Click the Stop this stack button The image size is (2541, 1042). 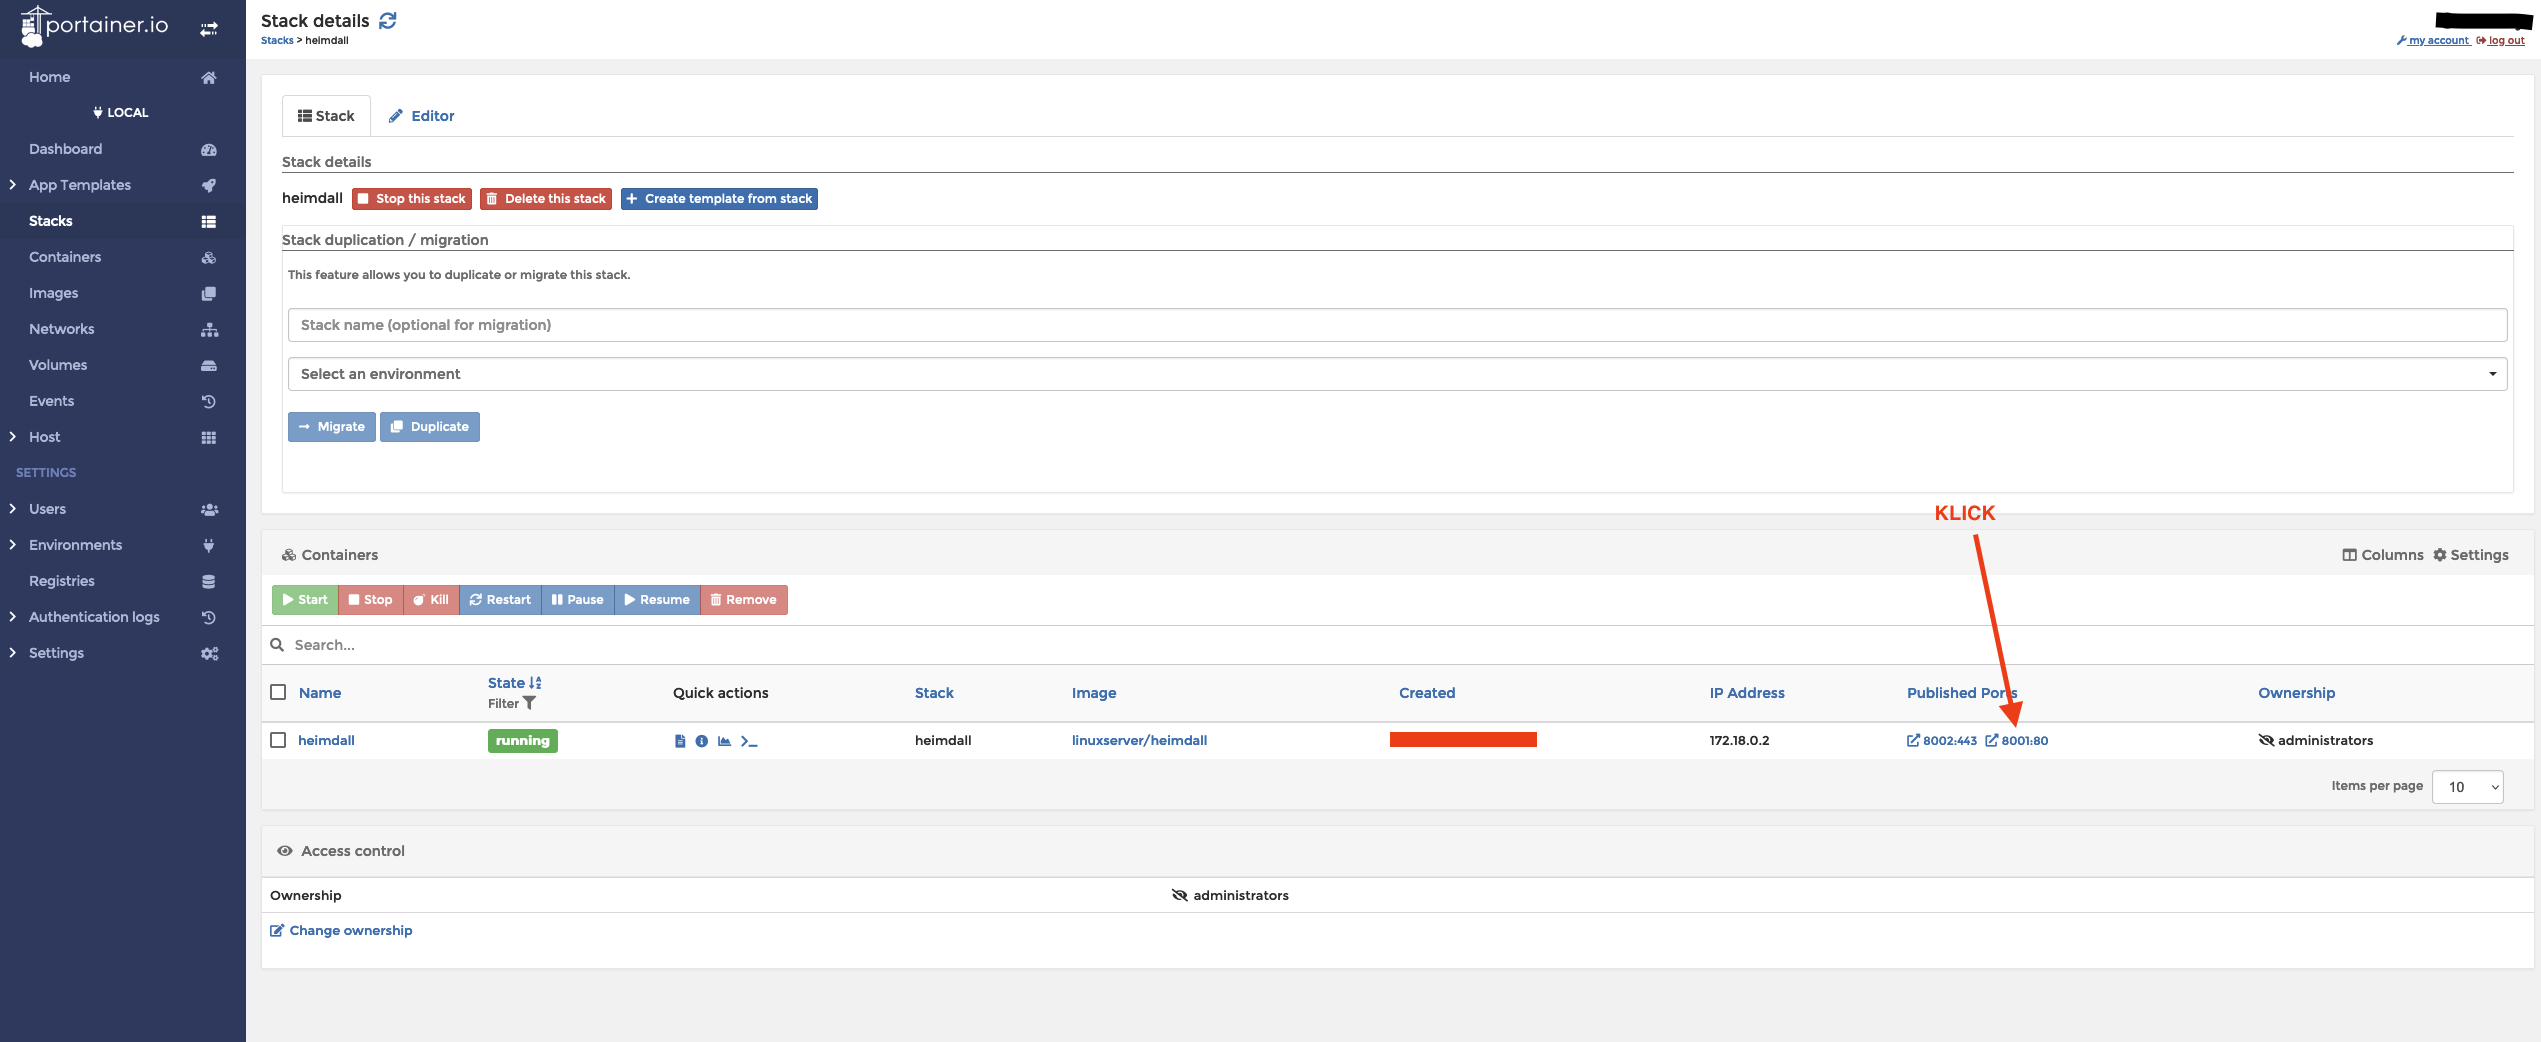(x=411, y=198)
